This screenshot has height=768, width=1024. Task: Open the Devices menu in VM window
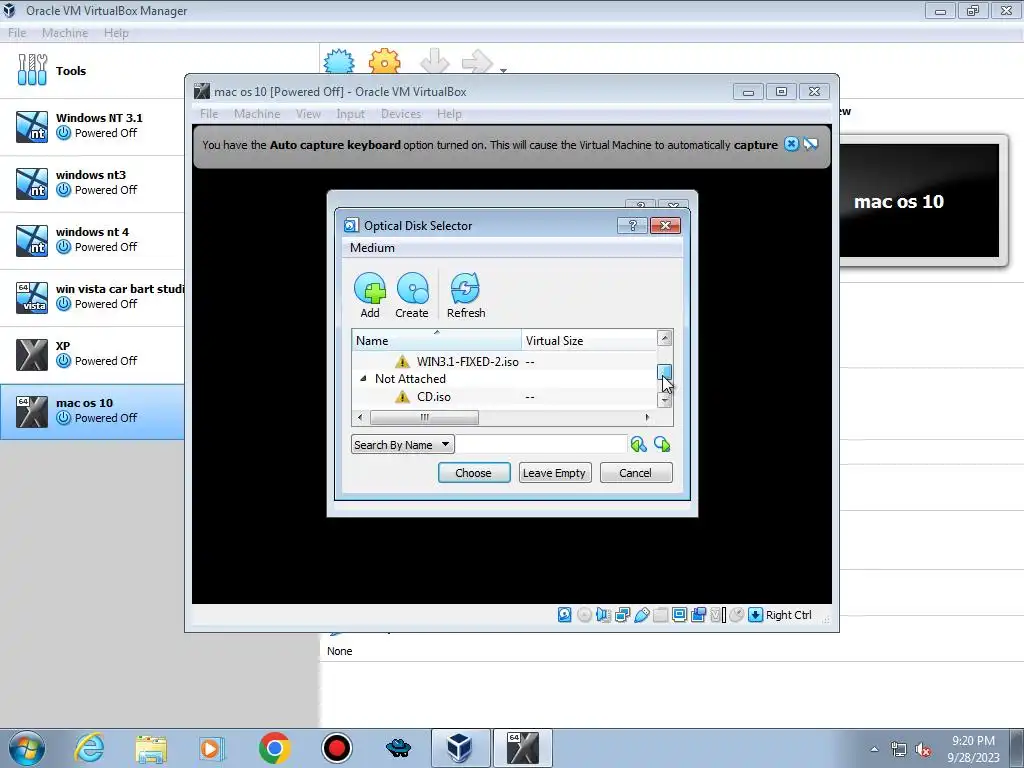[x=400, y=114]
